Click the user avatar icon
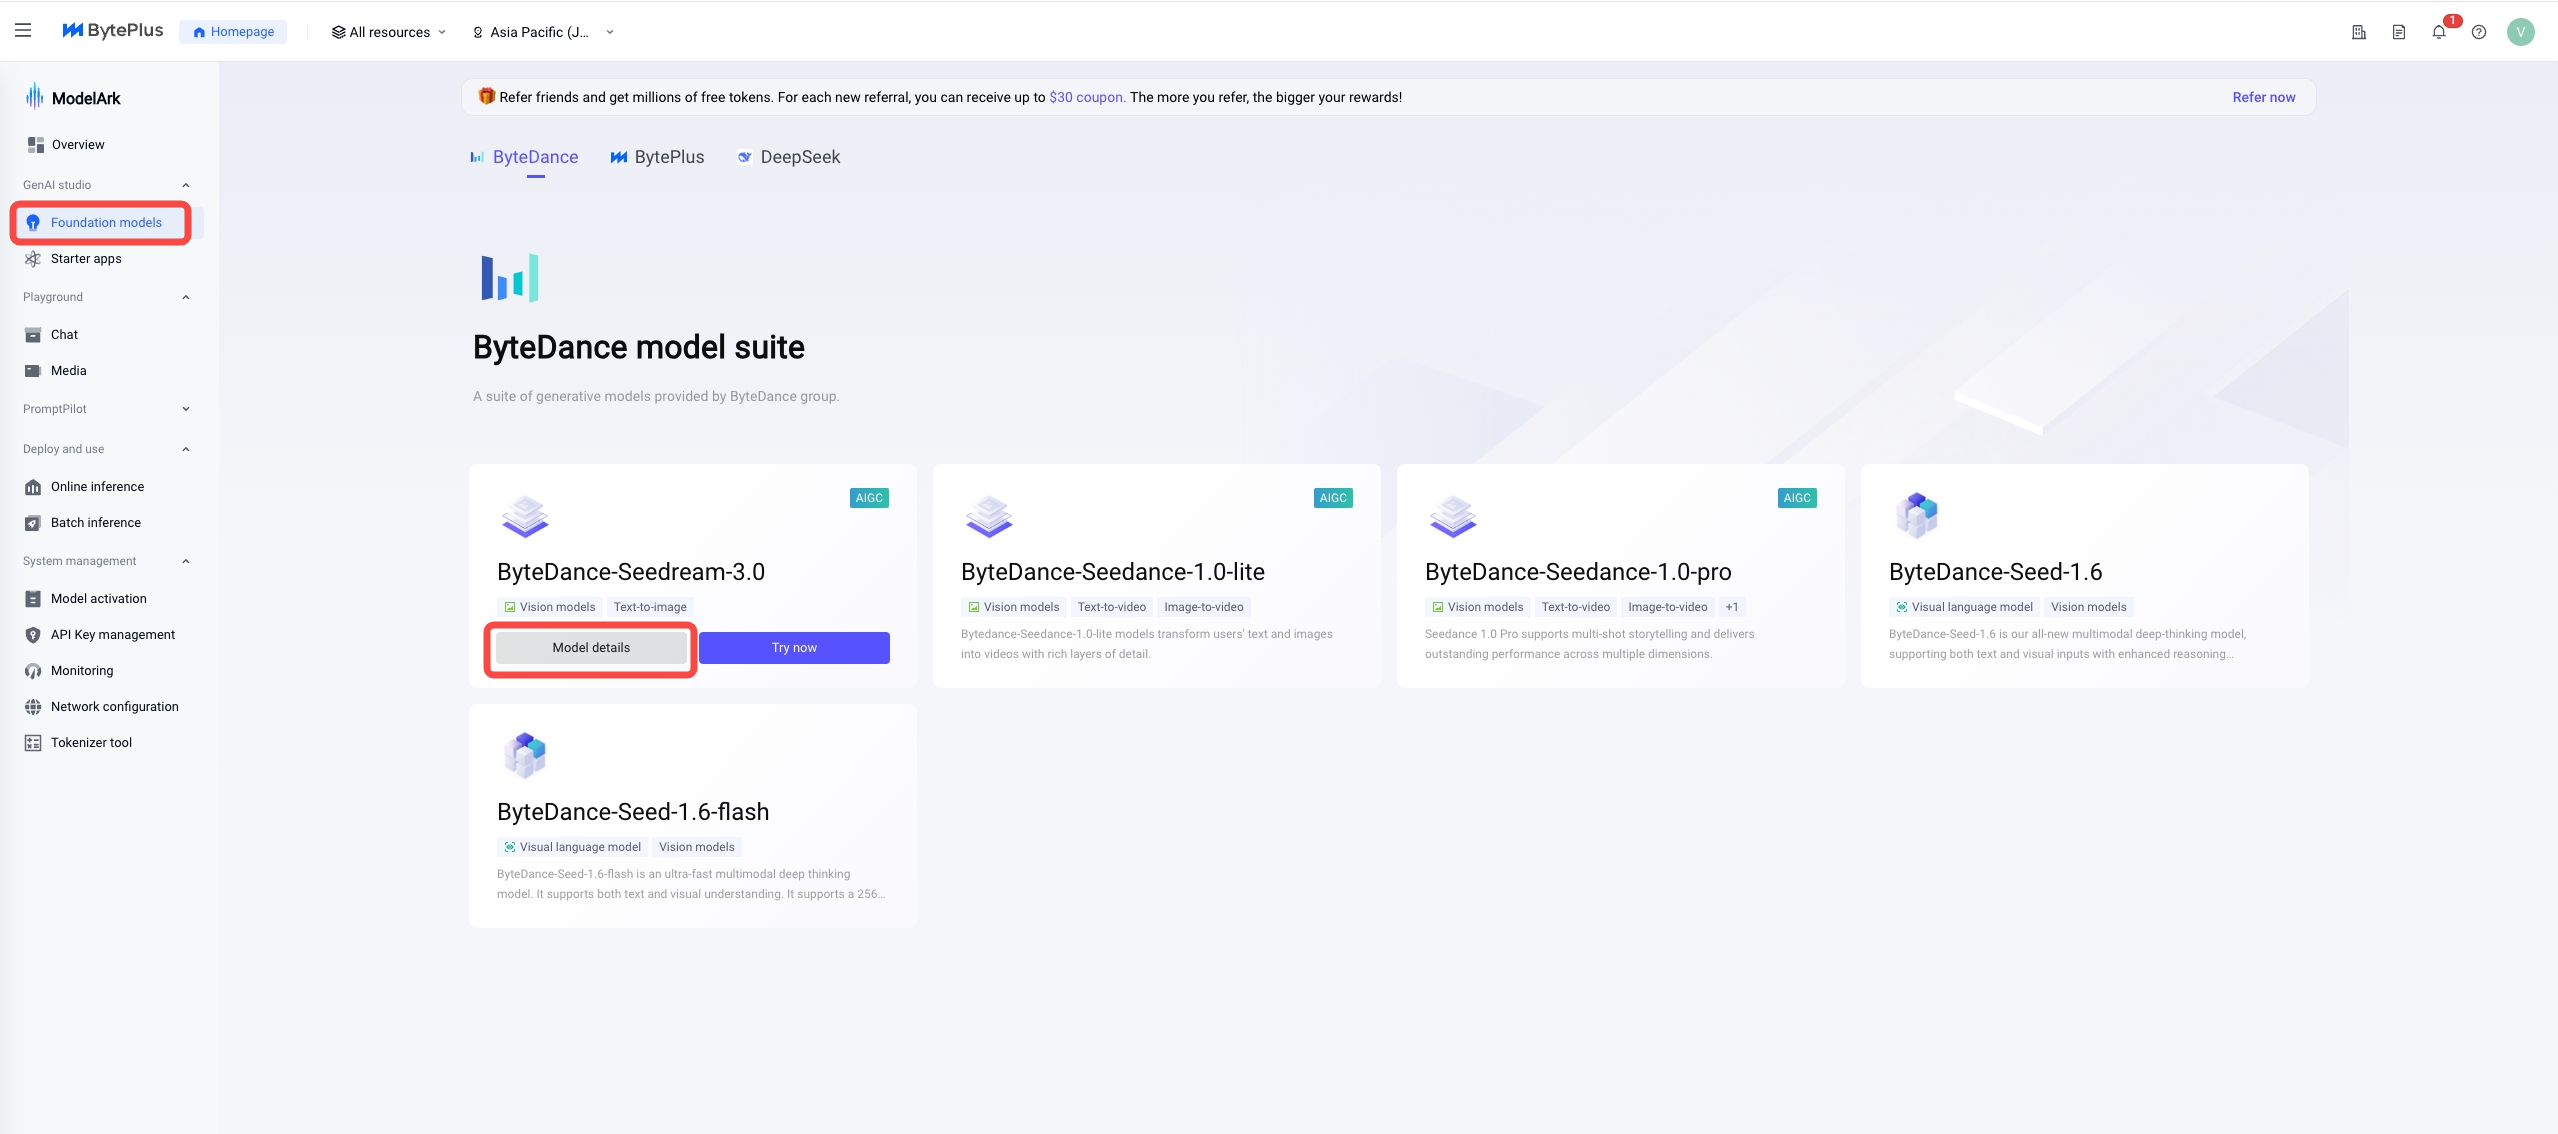This screenshot has width=2558, height=1134. [x=2521, y=32]
